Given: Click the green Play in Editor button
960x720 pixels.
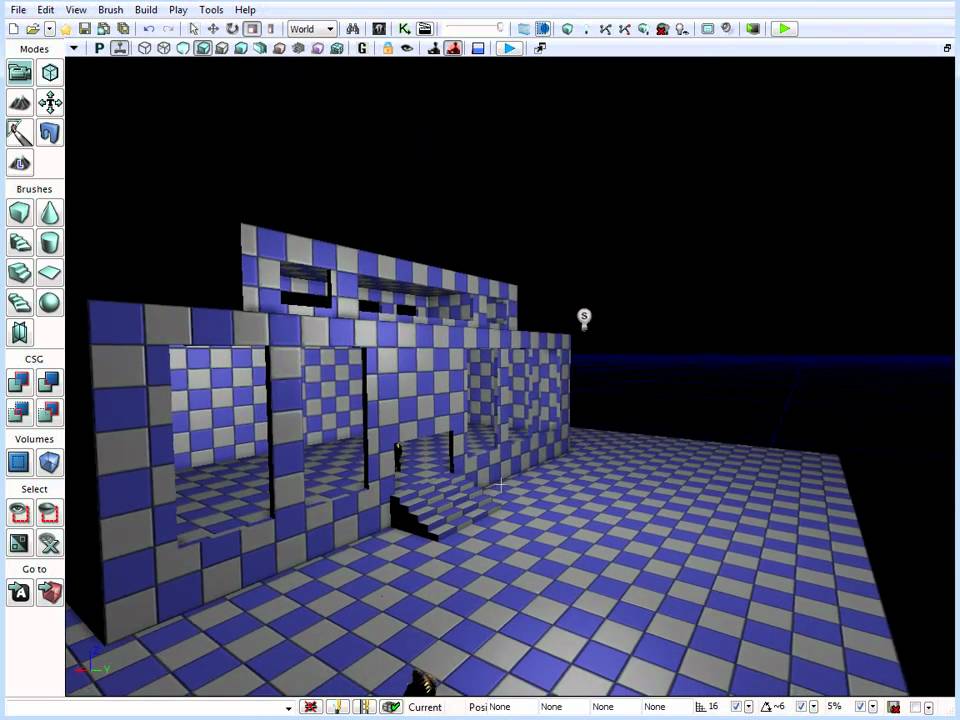Looking at the screenshot, I should [784, 29].
